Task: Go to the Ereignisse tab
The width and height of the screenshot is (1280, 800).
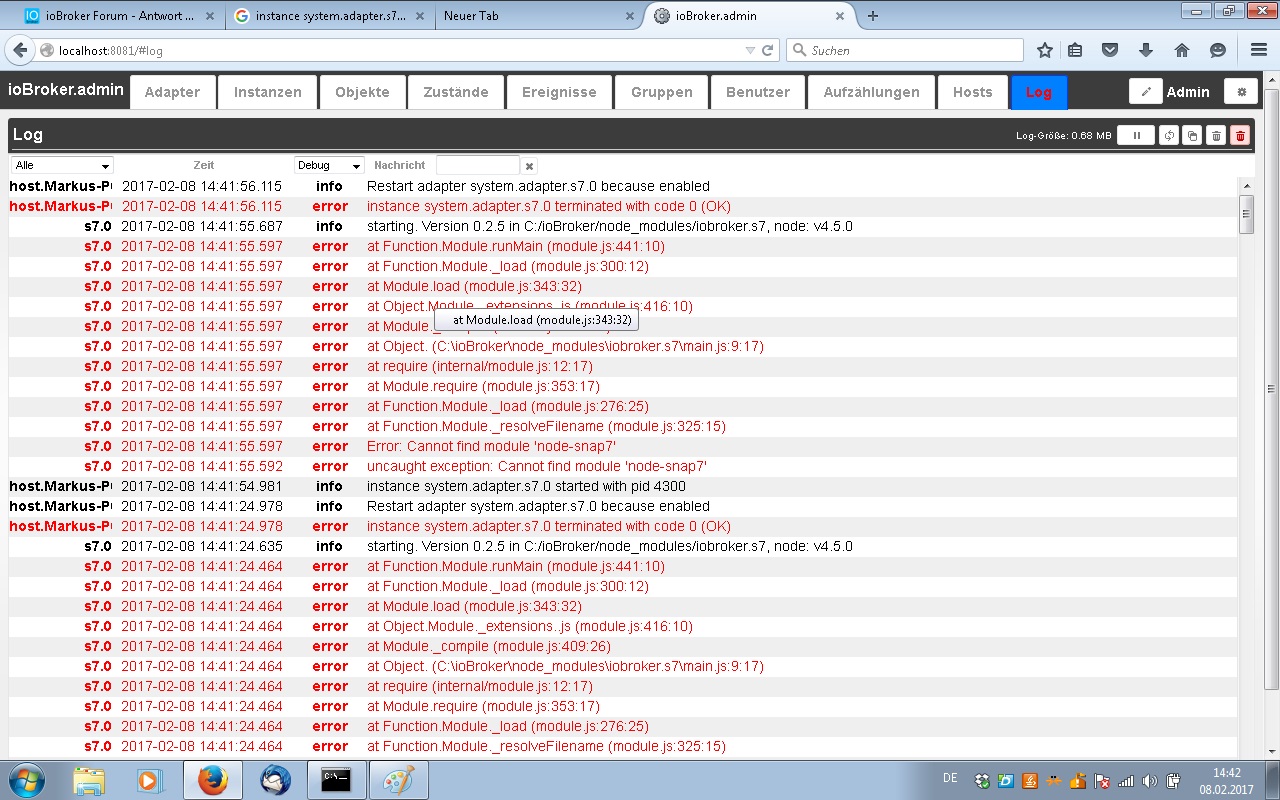Action: (x=559, y=92)
